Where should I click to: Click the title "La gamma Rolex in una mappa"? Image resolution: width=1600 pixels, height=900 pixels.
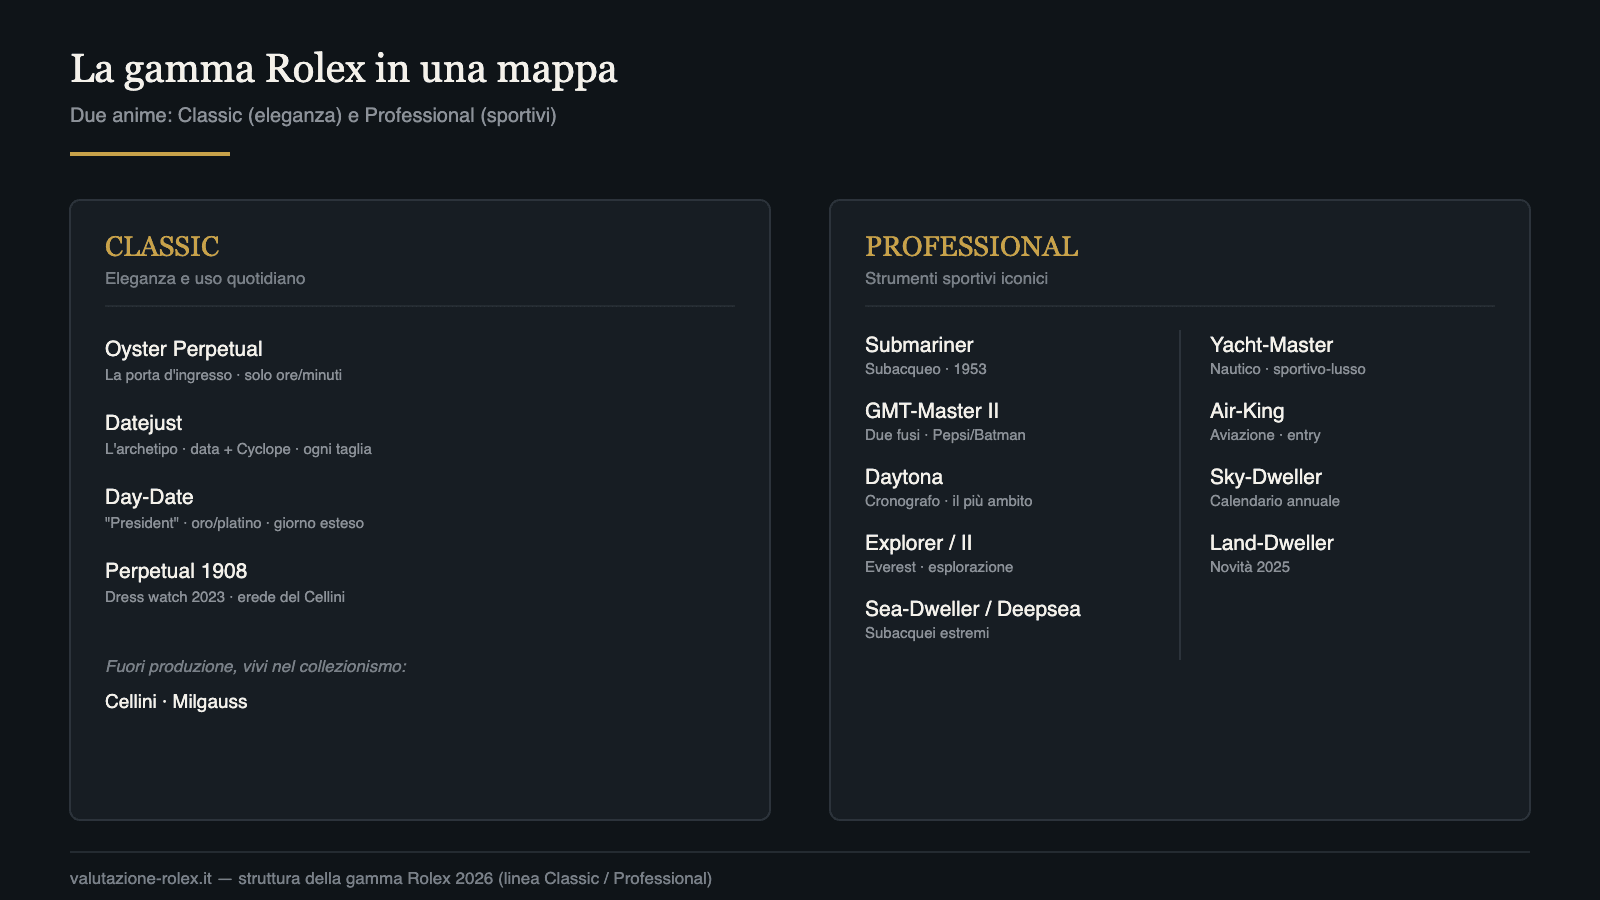343,69
